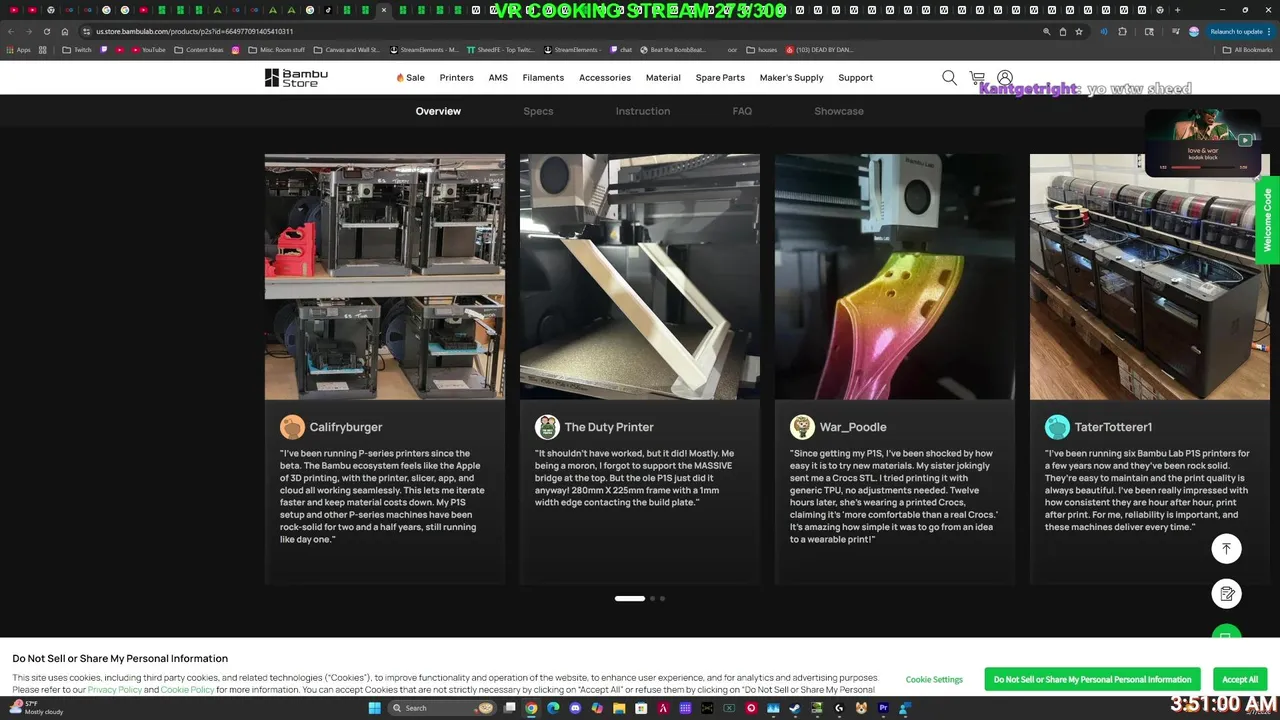Jump to the second carousel page dot
This screenshot has width=1280, height=720.
652,598
